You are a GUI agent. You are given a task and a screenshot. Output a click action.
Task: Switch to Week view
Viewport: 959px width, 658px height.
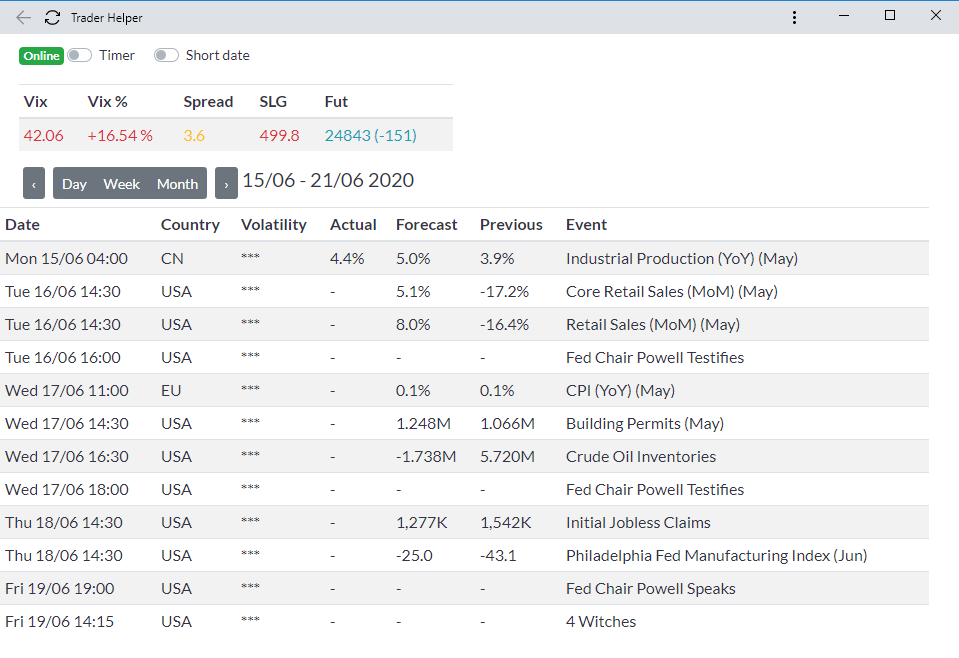[x=122, y=184]
